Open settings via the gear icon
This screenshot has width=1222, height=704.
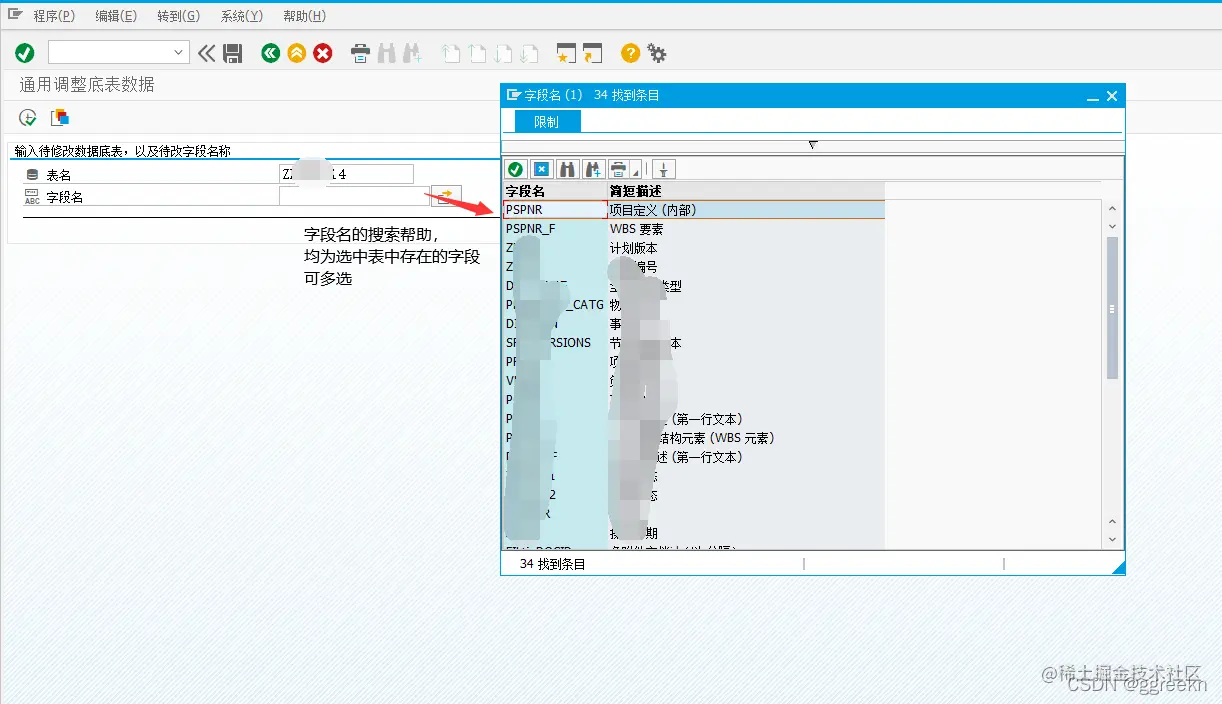click(657, 53)
